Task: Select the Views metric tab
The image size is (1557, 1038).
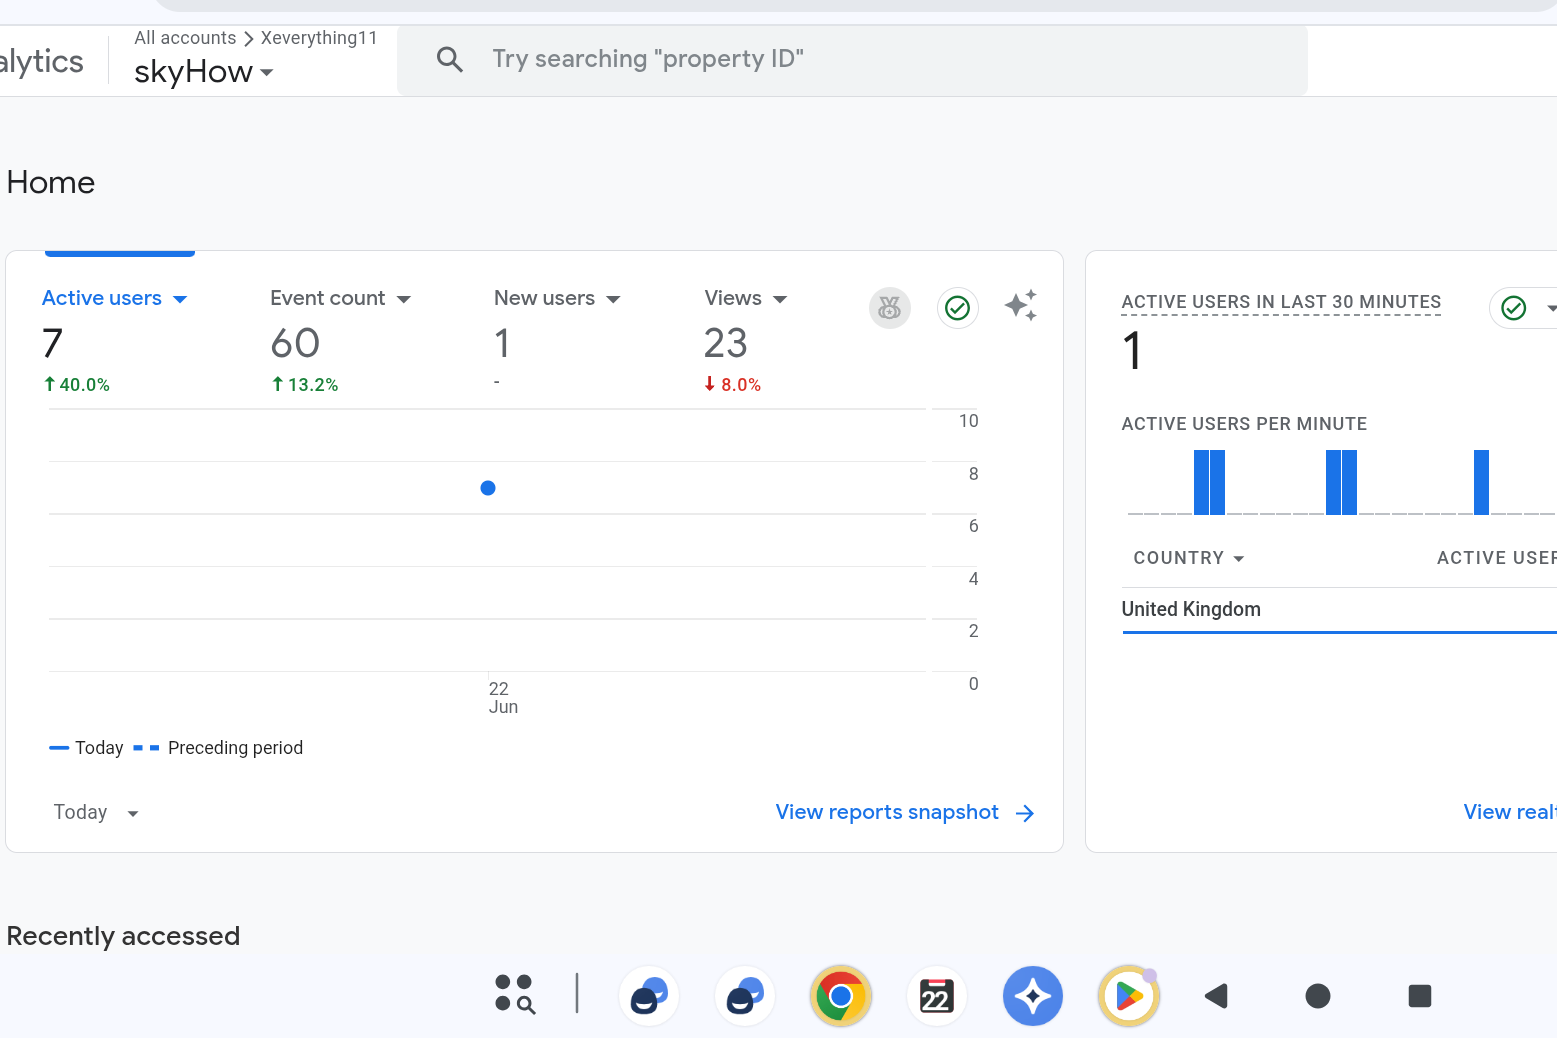Action: click(733, 298)
